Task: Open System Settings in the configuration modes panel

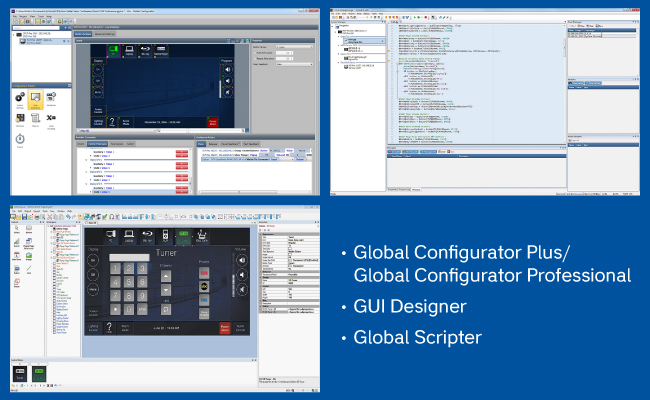Action: coord(20,98)
